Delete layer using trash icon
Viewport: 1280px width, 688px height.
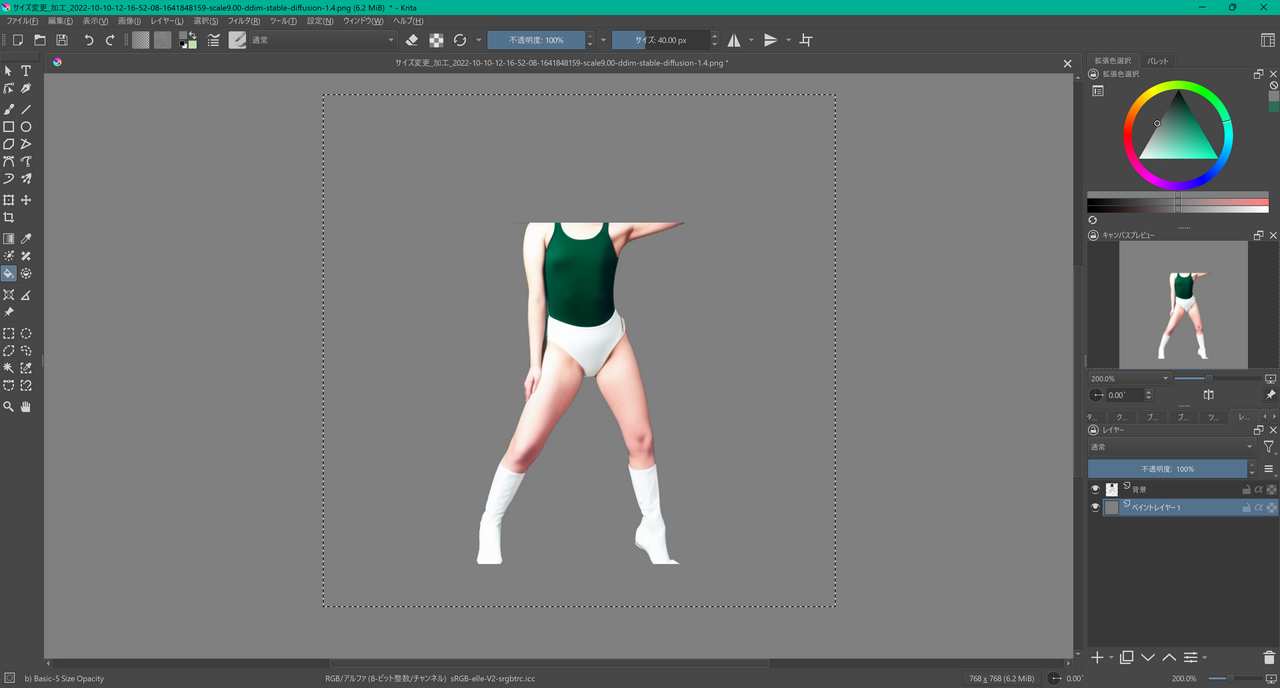click(1269, 657)
